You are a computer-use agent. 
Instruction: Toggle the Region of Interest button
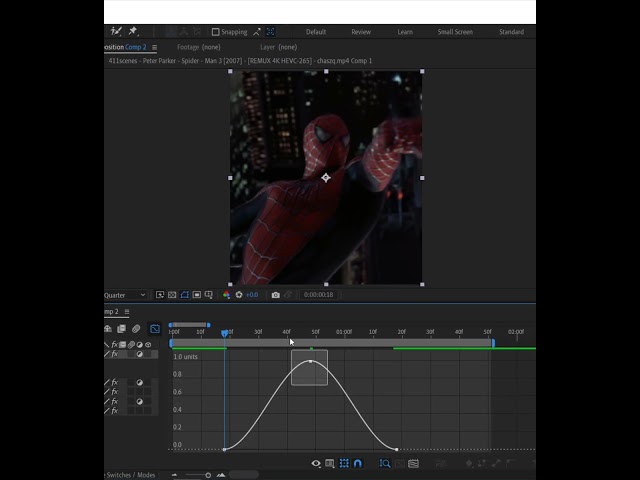197,295
